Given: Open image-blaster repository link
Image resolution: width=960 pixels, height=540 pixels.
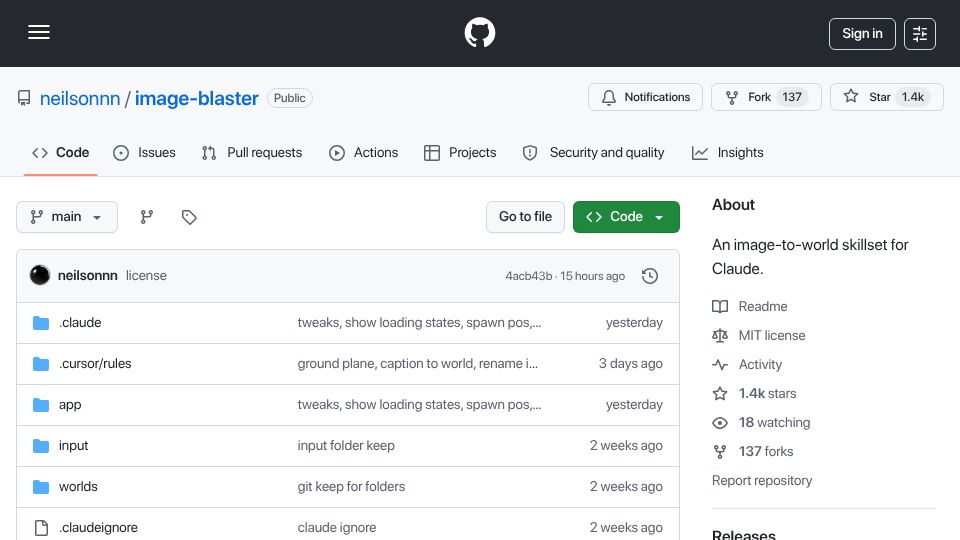Looking at the screenshot, I should click(x=197, y=98).
